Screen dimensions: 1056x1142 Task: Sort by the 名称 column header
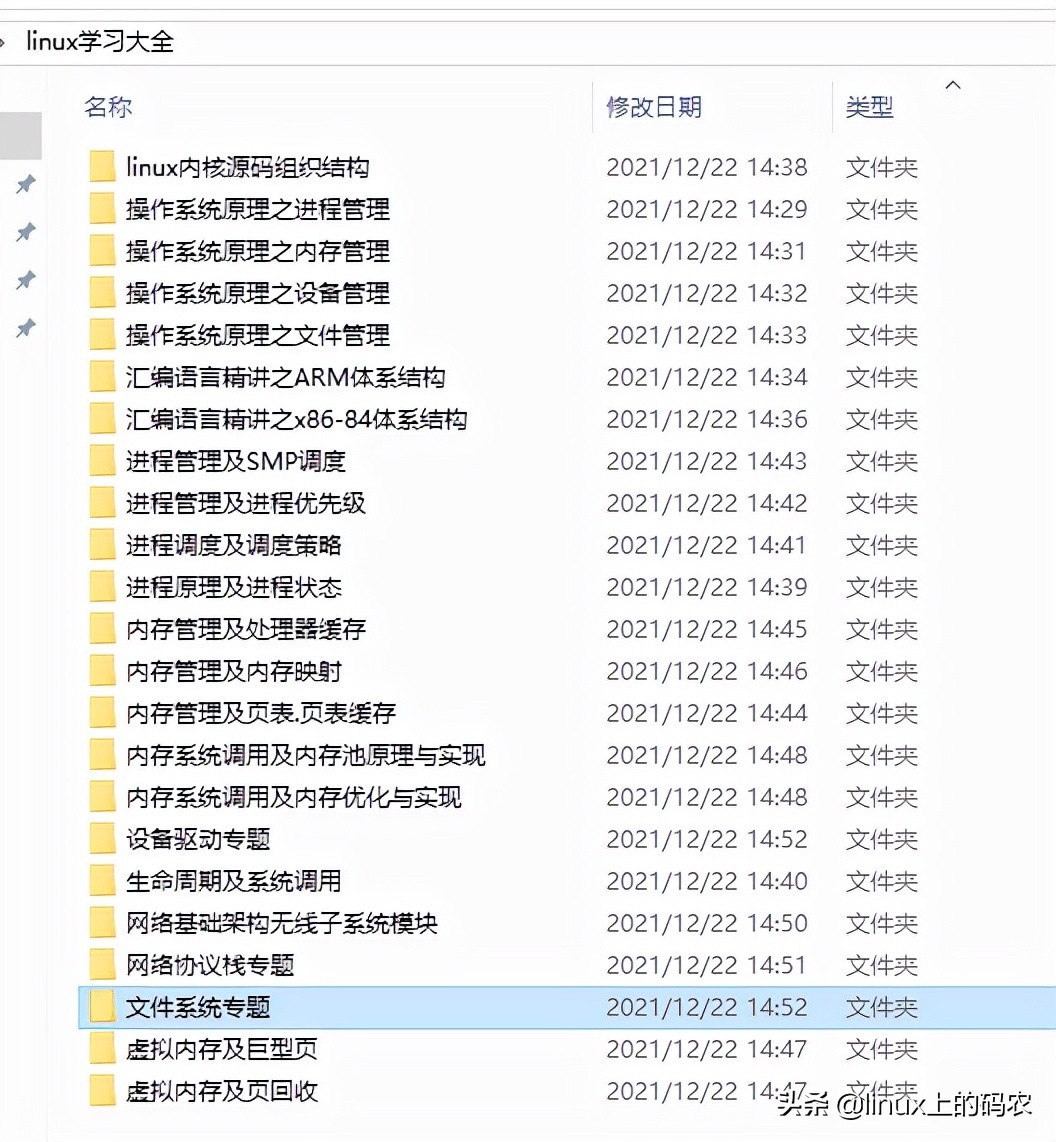click(108, 107)
